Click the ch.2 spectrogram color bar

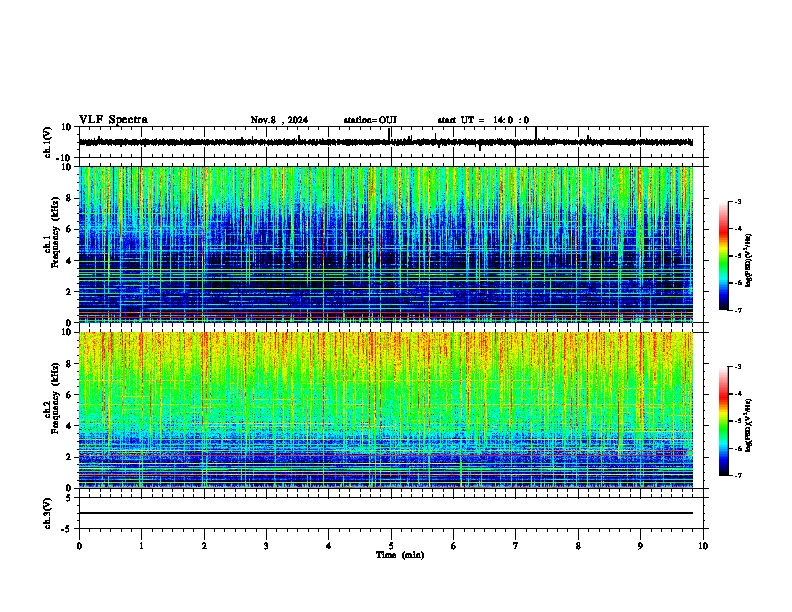723,421
